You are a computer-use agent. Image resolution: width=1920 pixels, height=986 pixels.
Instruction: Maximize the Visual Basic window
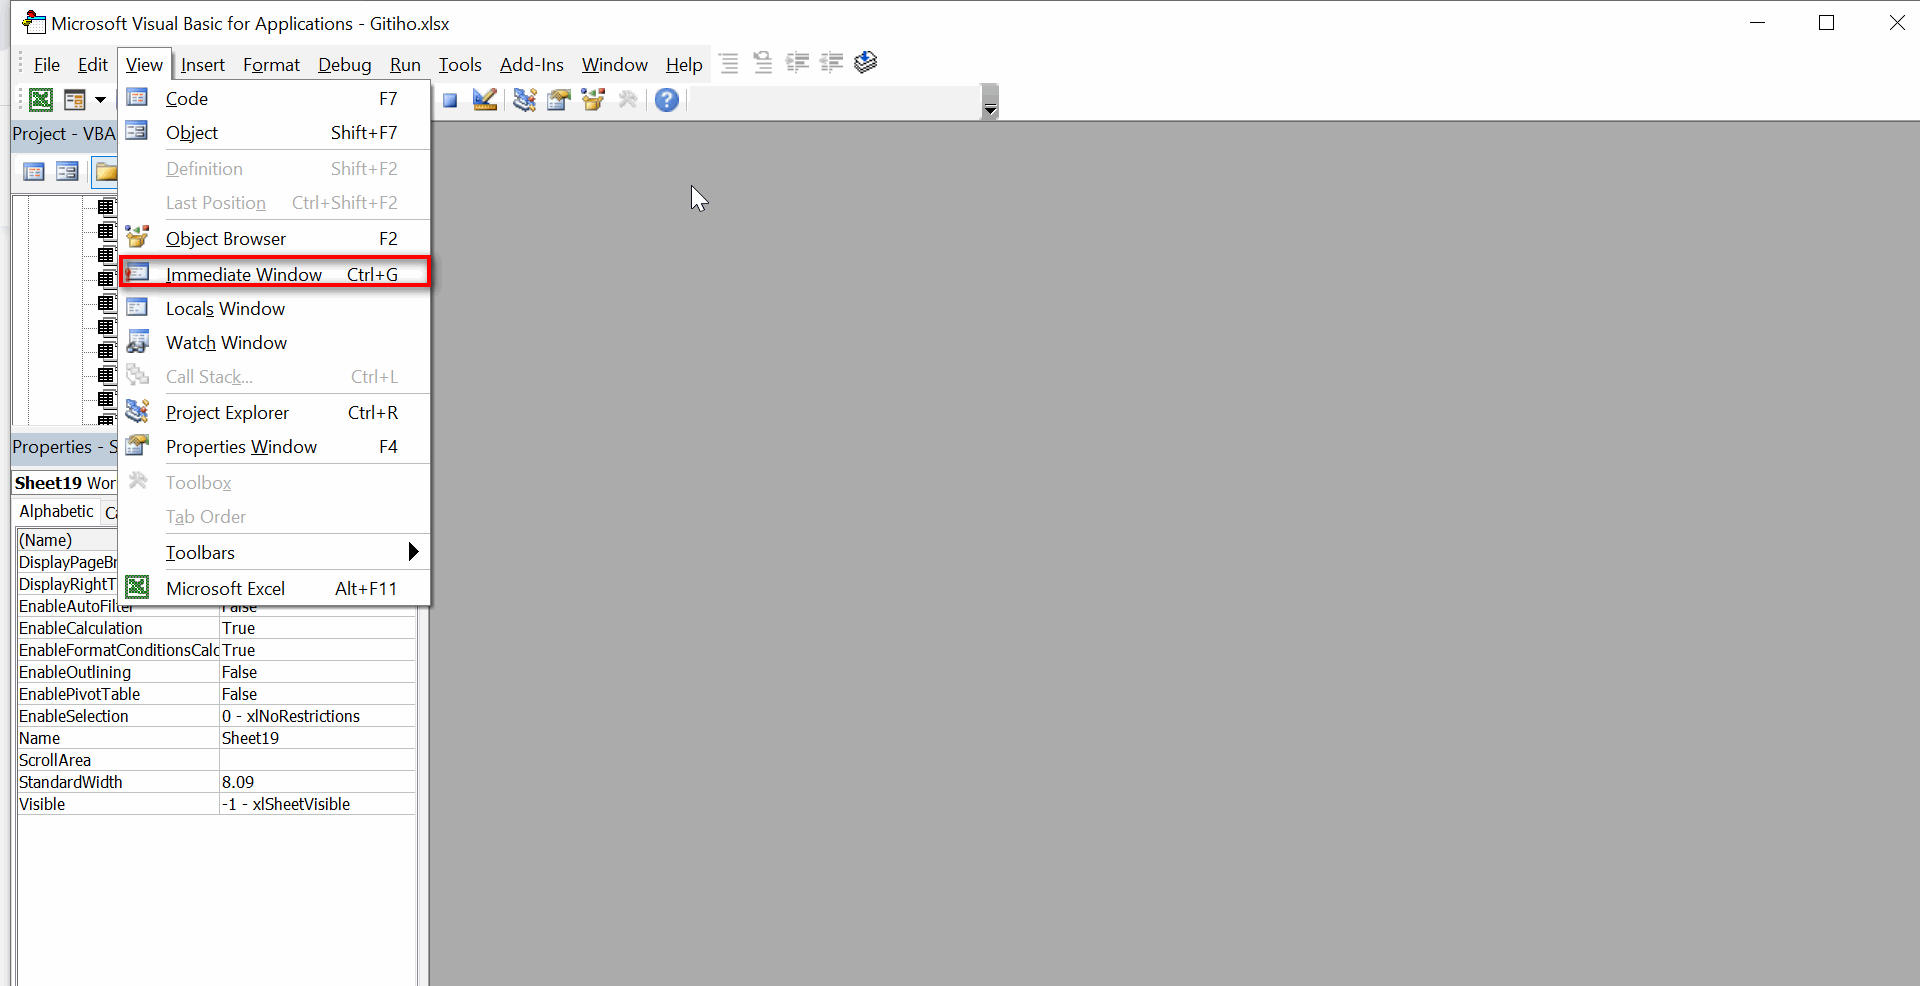tap(1826, 23)
